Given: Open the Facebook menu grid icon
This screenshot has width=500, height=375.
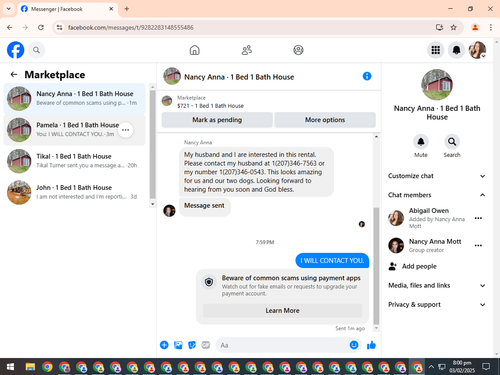Looking at the screenshot, I should (x=436, y=50).
